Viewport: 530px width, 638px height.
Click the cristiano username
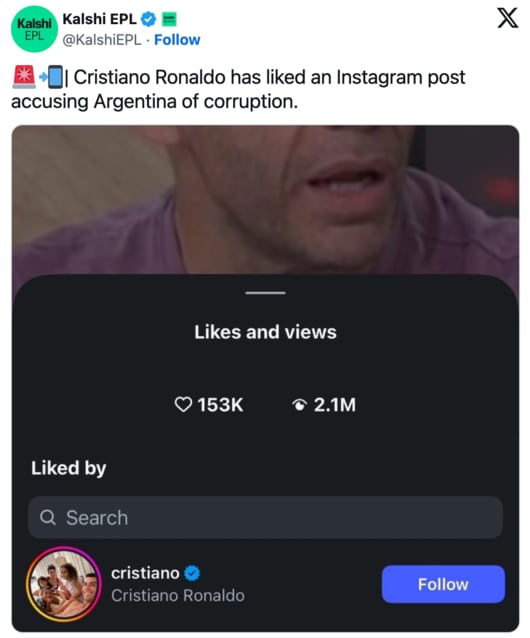click(x=145, y=573)
